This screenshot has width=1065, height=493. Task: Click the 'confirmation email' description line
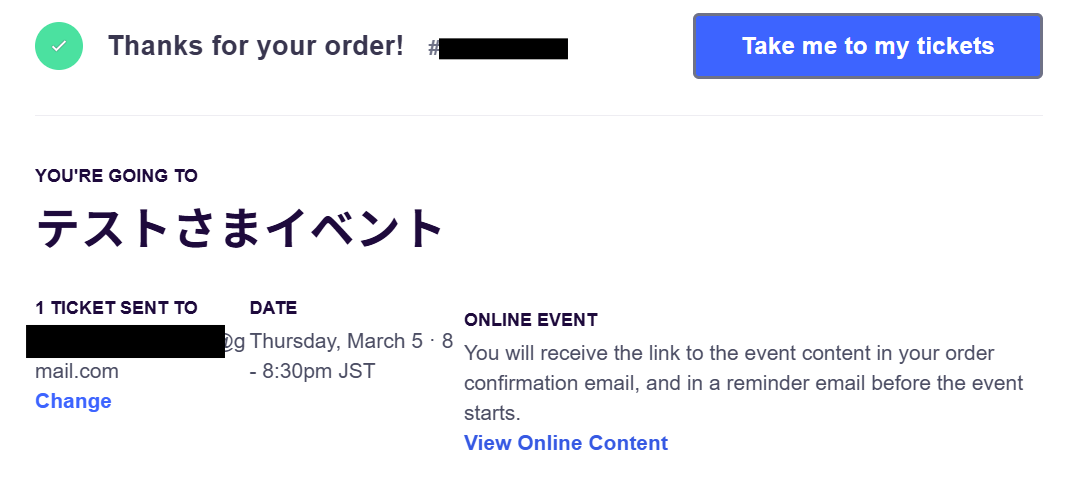click(x=743, y=383)
